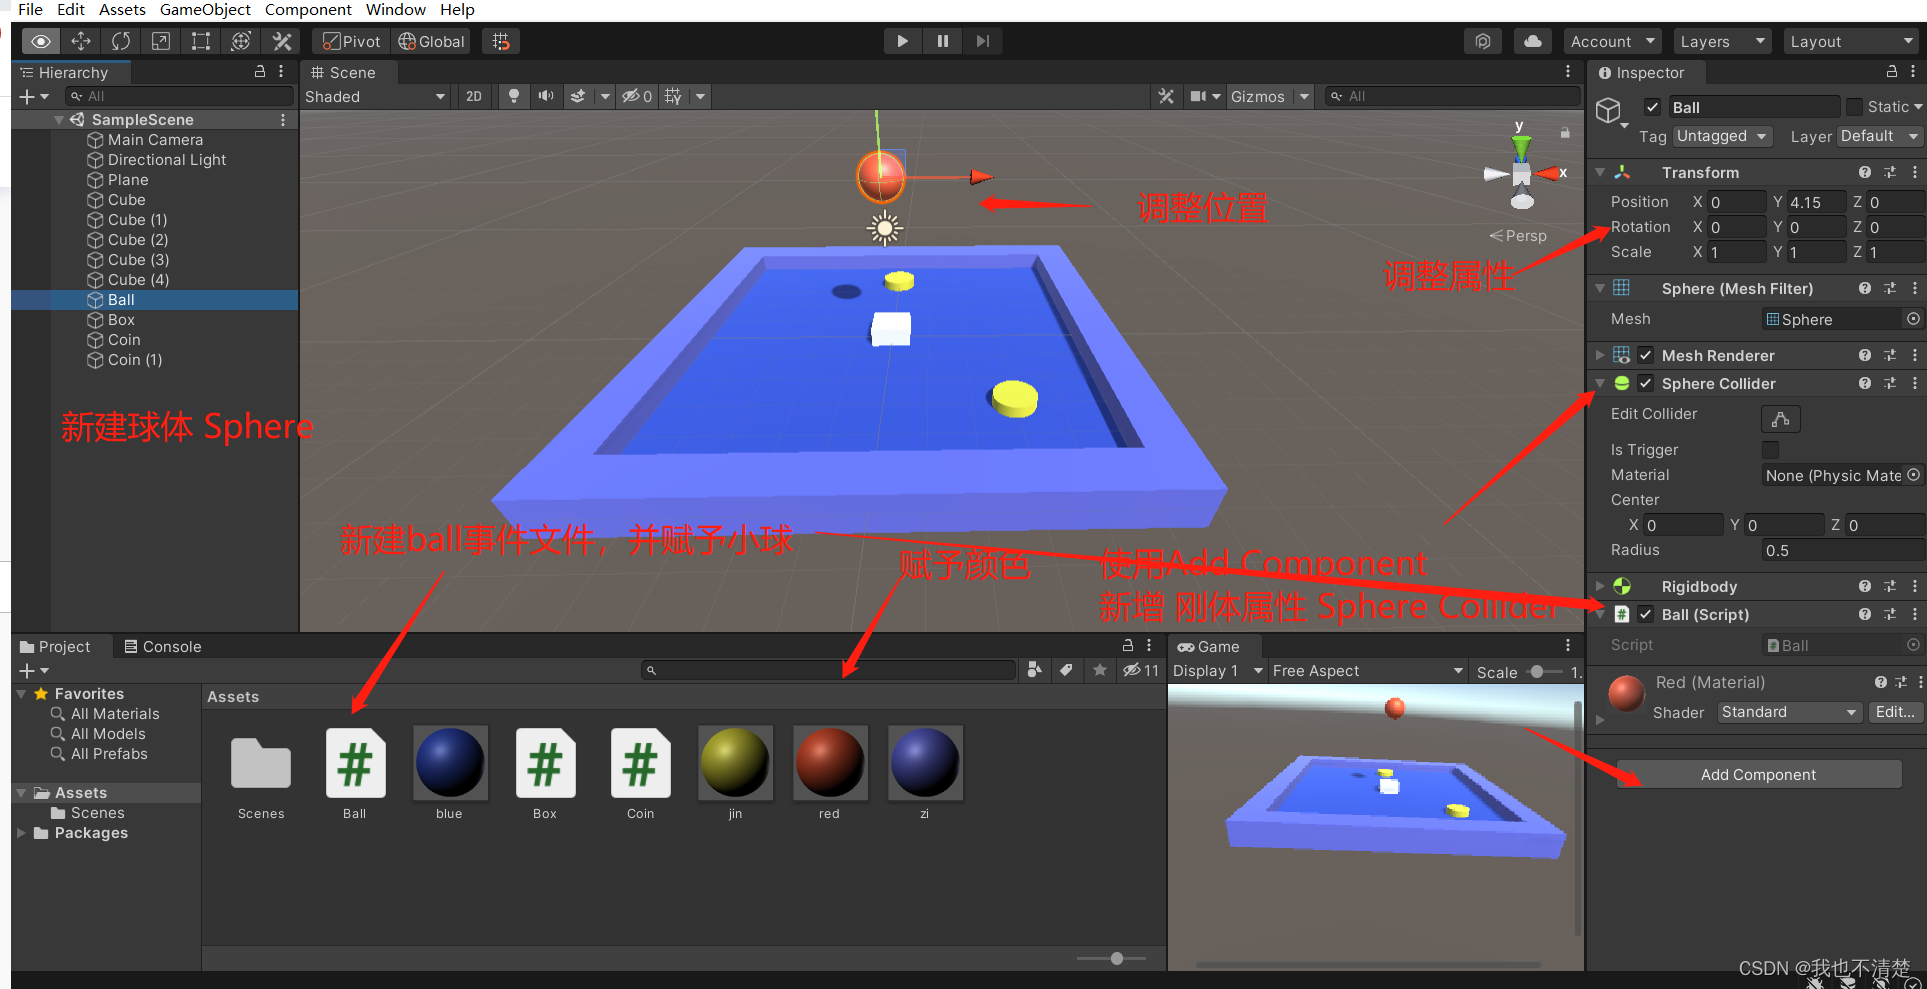1927x989 pixels.
Task: Toggle scene effects icon
Action: point(578,96)
